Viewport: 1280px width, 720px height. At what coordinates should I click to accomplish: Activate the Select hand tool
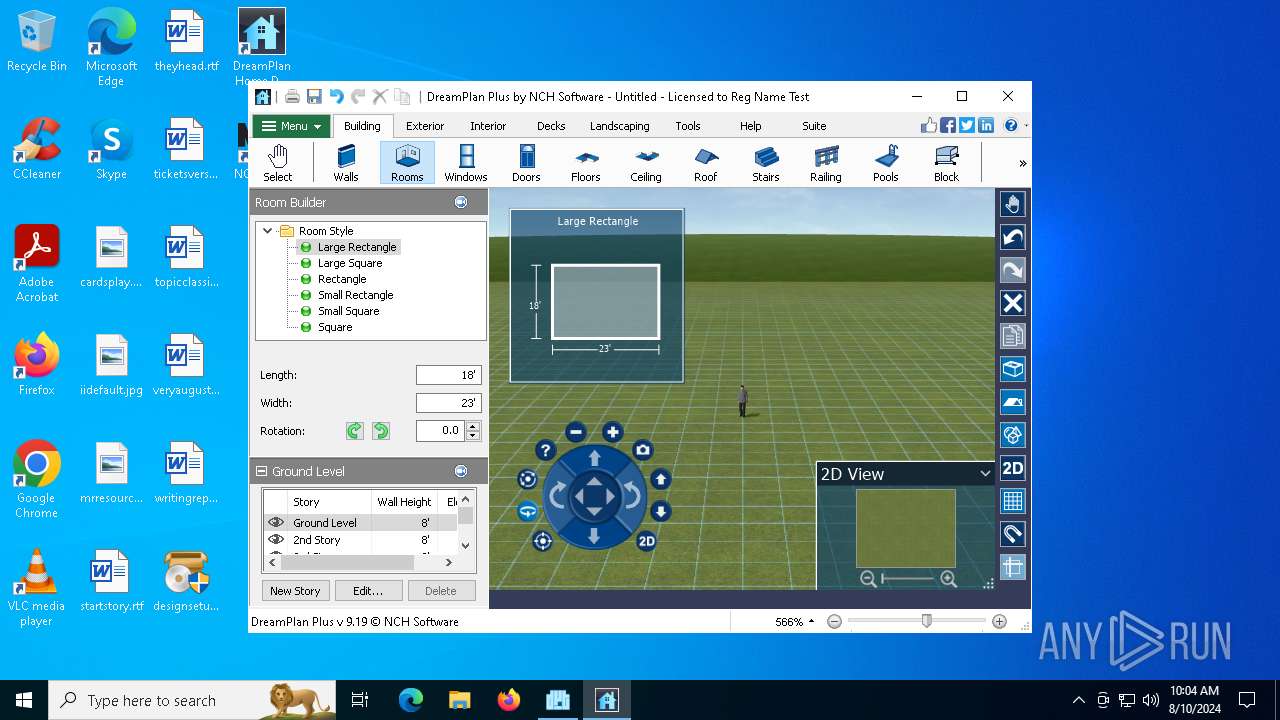coord(278,163)
